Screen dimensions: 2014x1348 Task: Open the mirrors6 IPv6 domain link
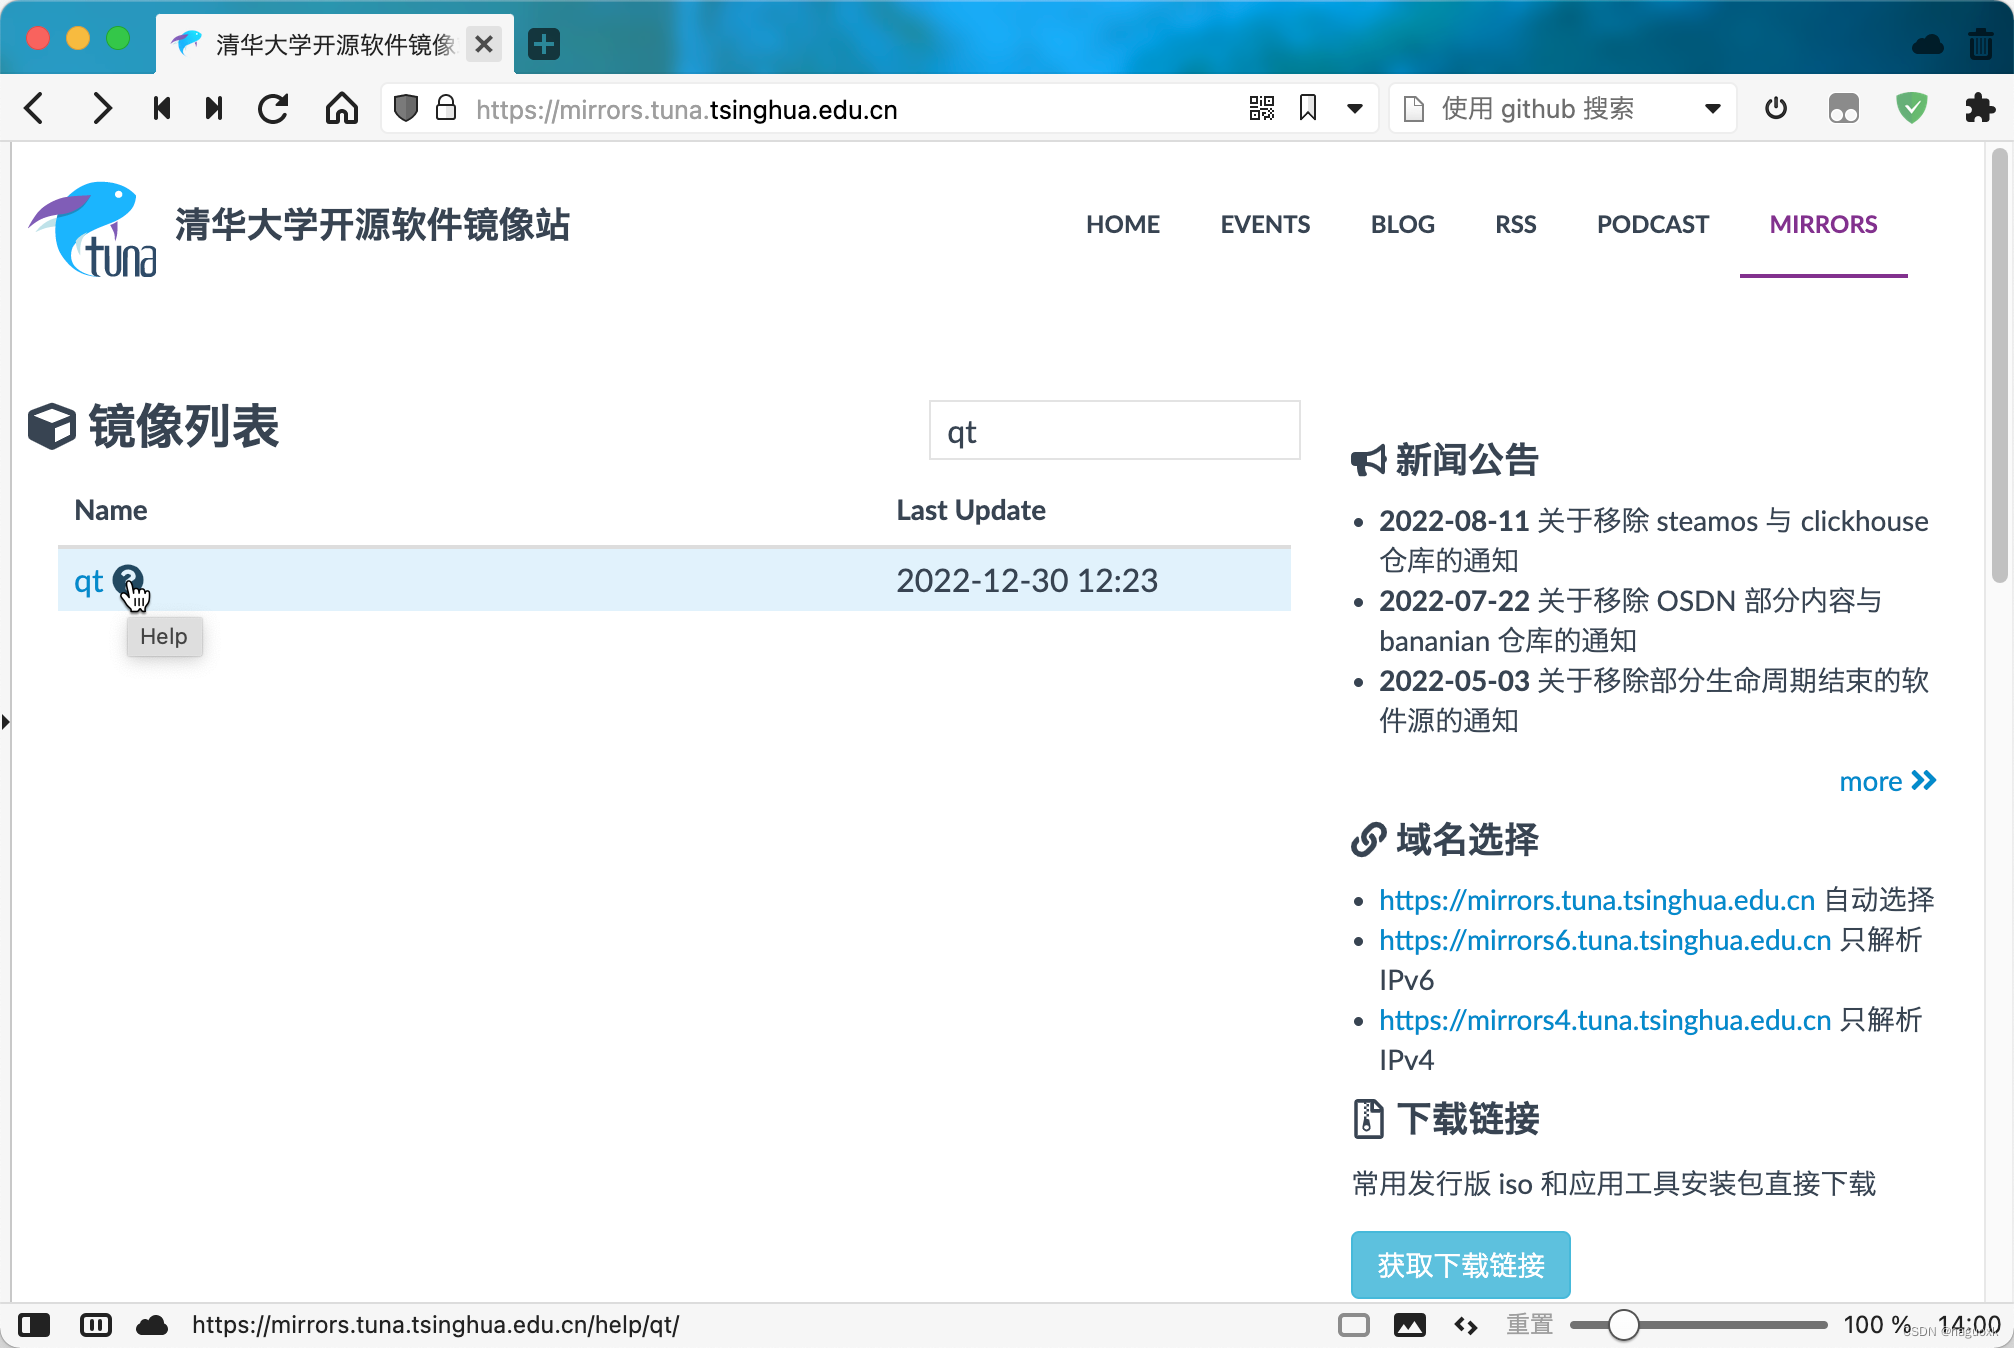[1604, 940]
